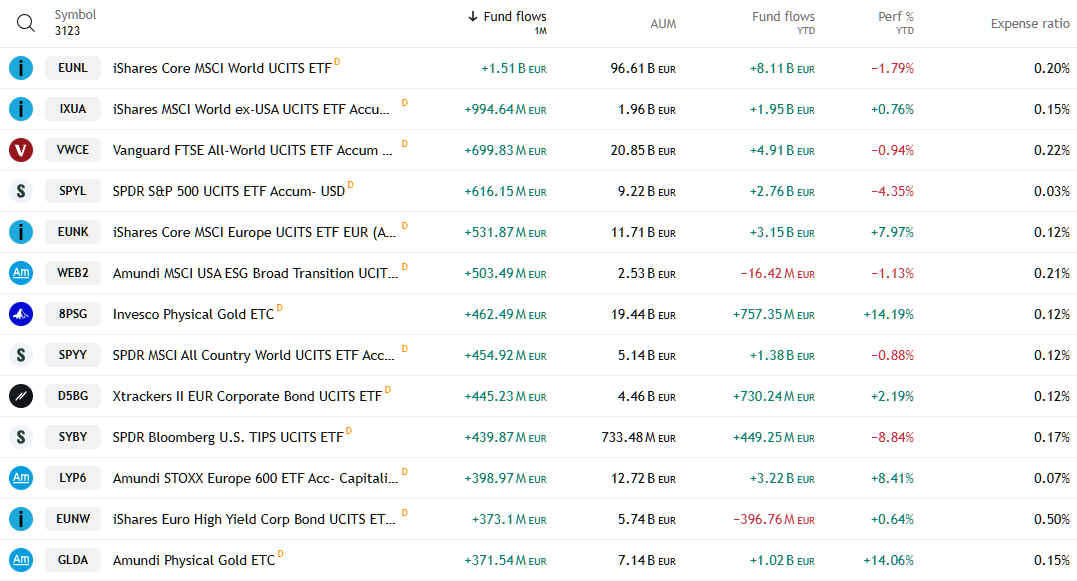Sort by the AUM column header
The height and width of the screenshot is (581, 1077).
[x=663, y=23]
